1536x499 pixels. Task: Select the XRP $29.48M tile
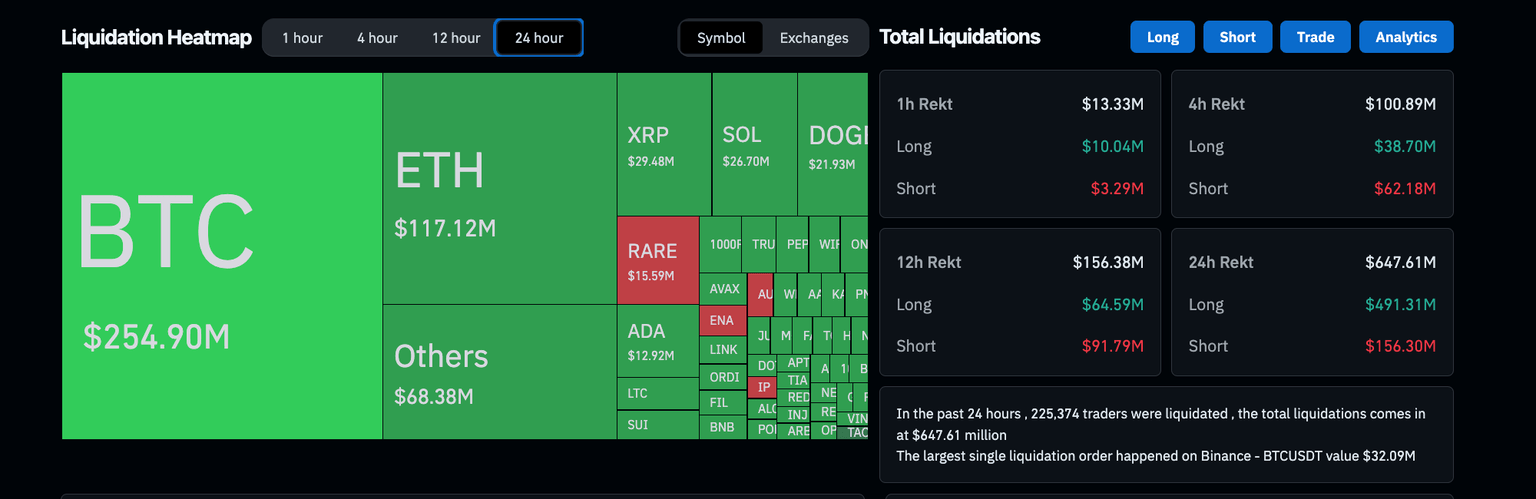pos(664,144)
